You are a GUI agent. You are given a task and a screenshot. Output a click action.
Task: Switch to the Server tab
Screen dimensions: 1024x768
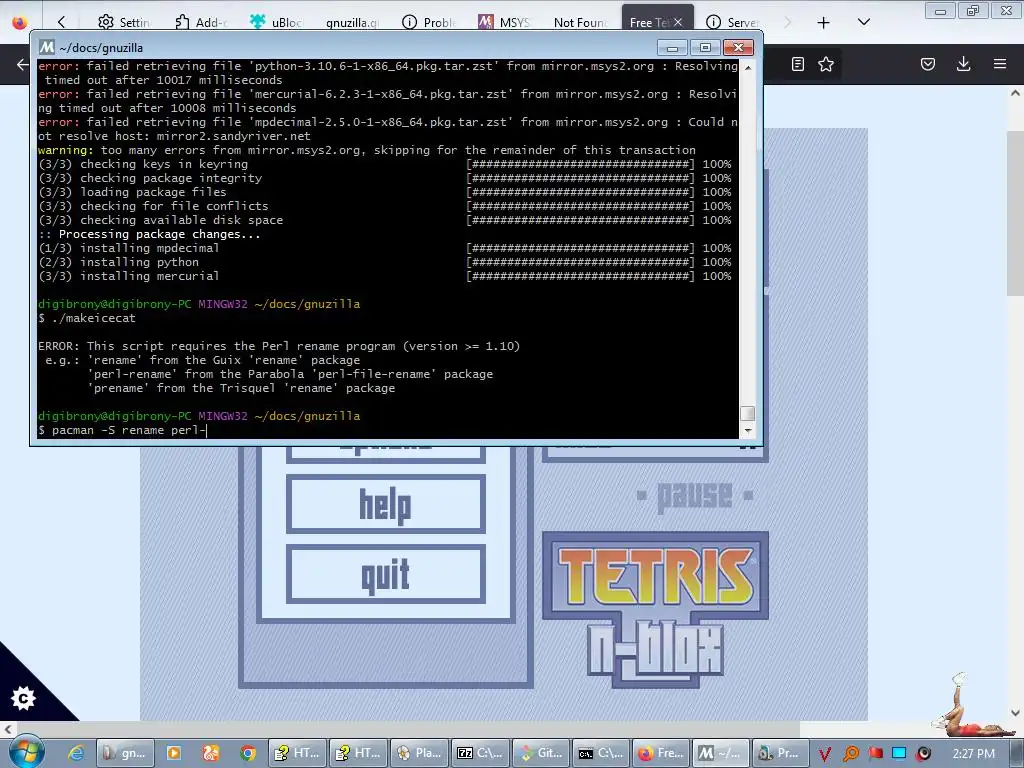[733, 22]
